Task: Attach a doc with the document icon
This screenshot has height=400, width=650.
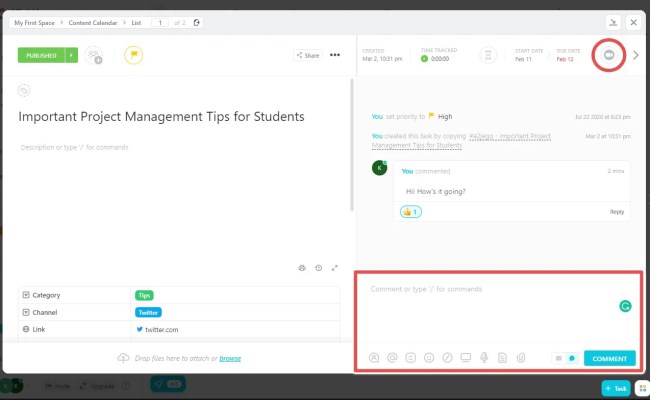Action: [502, 358]
